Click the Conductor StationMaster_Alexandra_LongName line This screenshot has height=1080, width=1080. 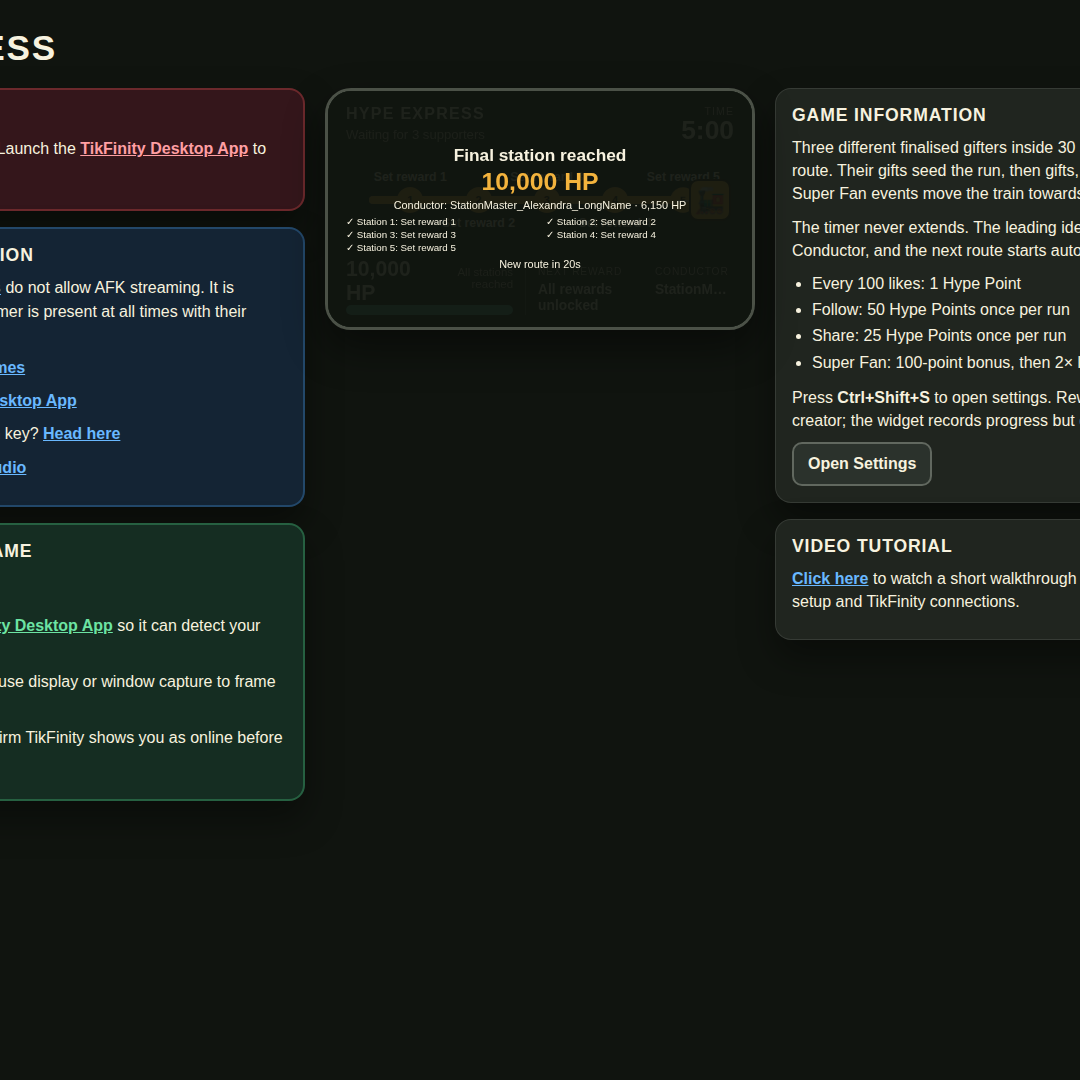click(539, 205)
